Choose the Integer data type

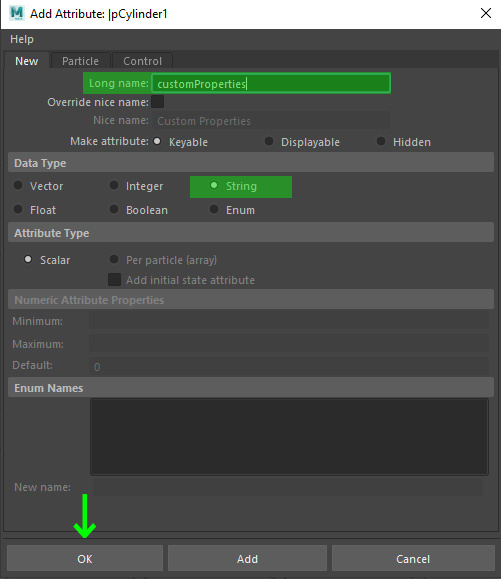click(x=114, y=186)
